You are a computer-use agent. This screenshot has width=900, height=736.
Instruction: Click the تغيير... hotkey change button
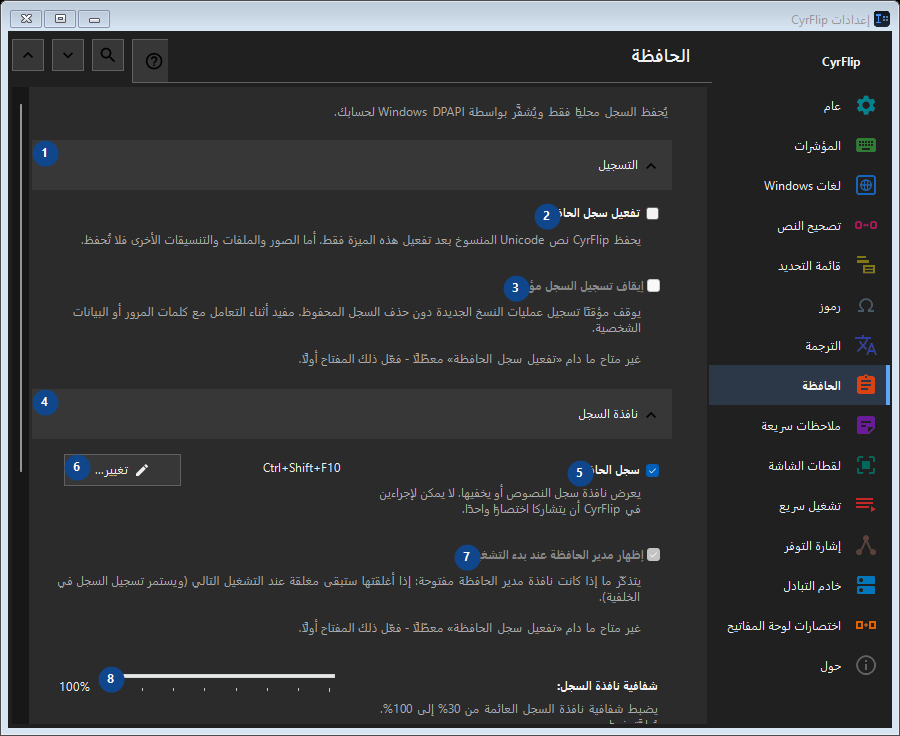pos(122,470)
